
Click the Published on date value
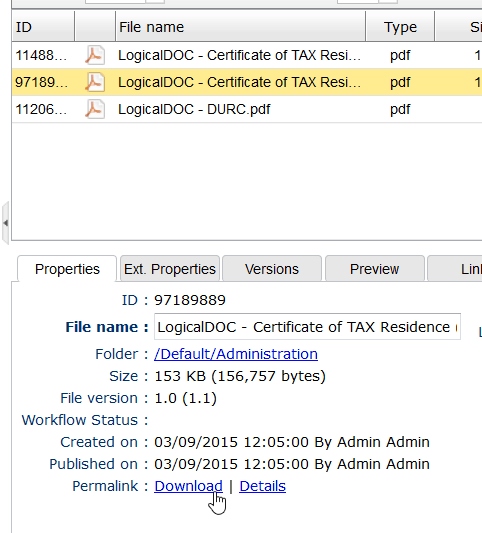click(x=292, y=464)
